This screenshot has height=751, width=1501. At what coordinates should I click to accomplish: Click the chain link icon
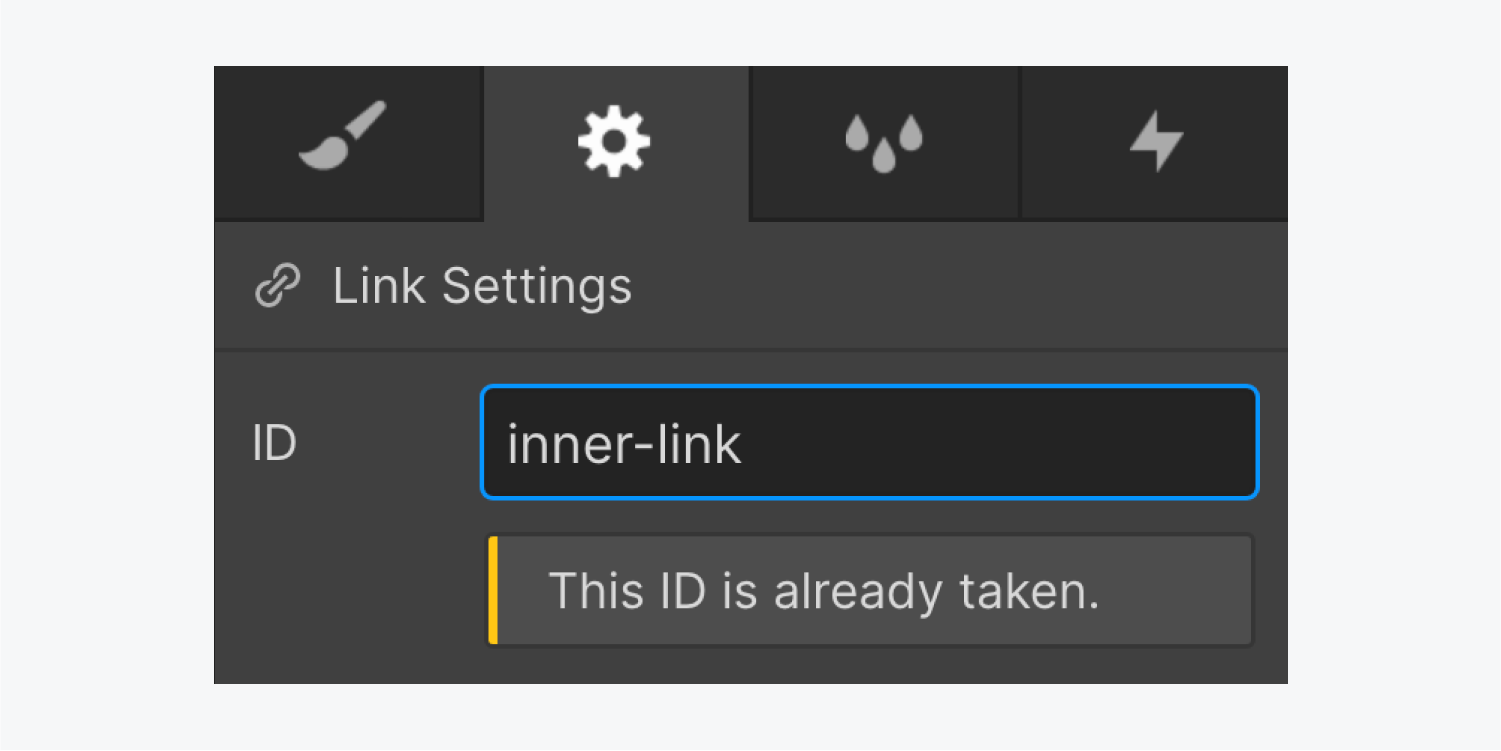[x=277, y=287]
